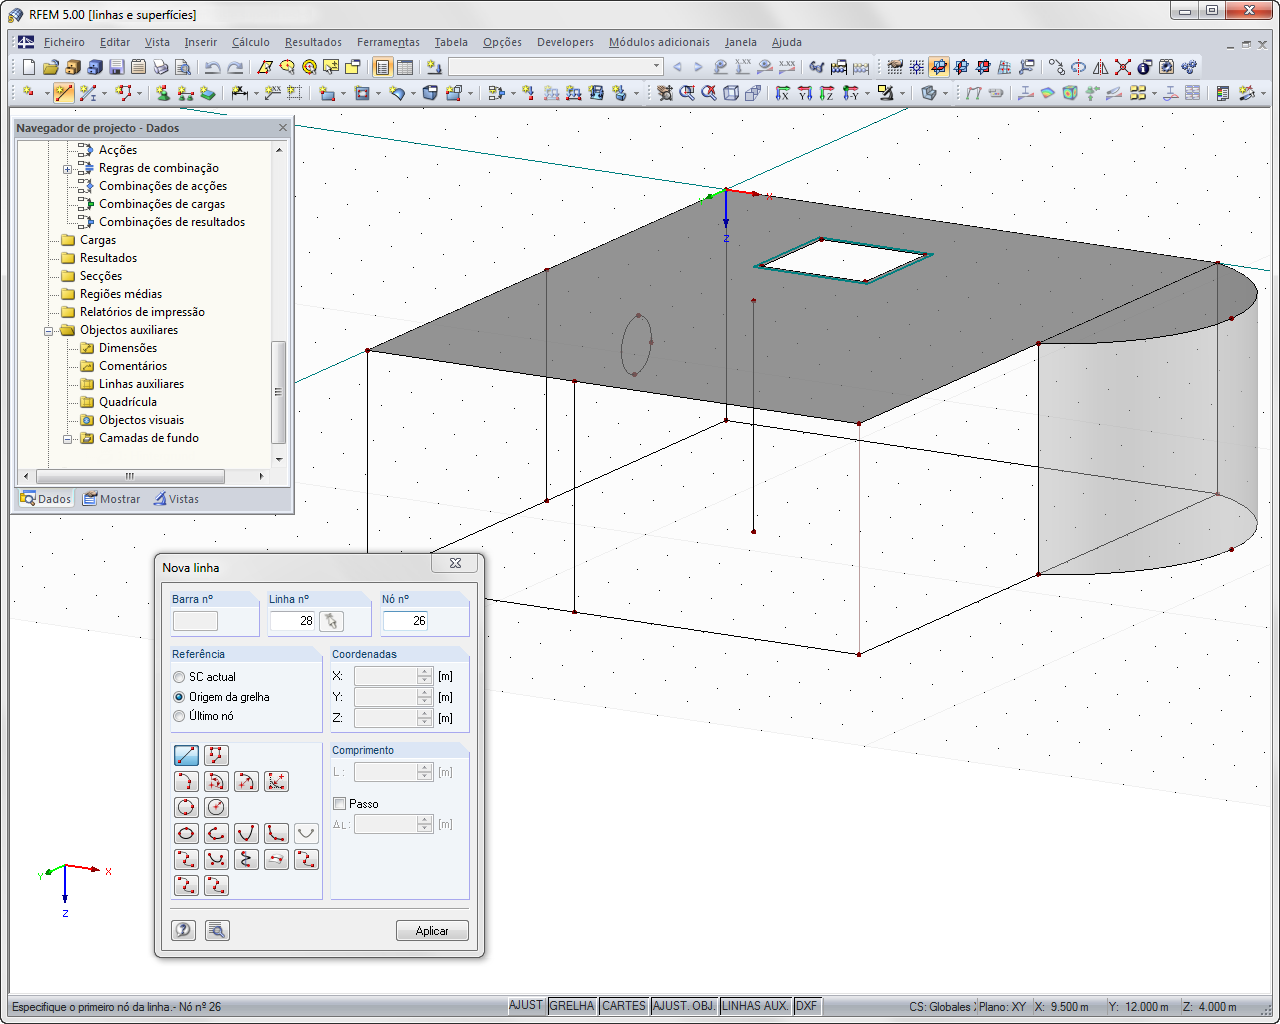Increment the X coordinate stepper
1280x1024 pixels.
point(424,671)
